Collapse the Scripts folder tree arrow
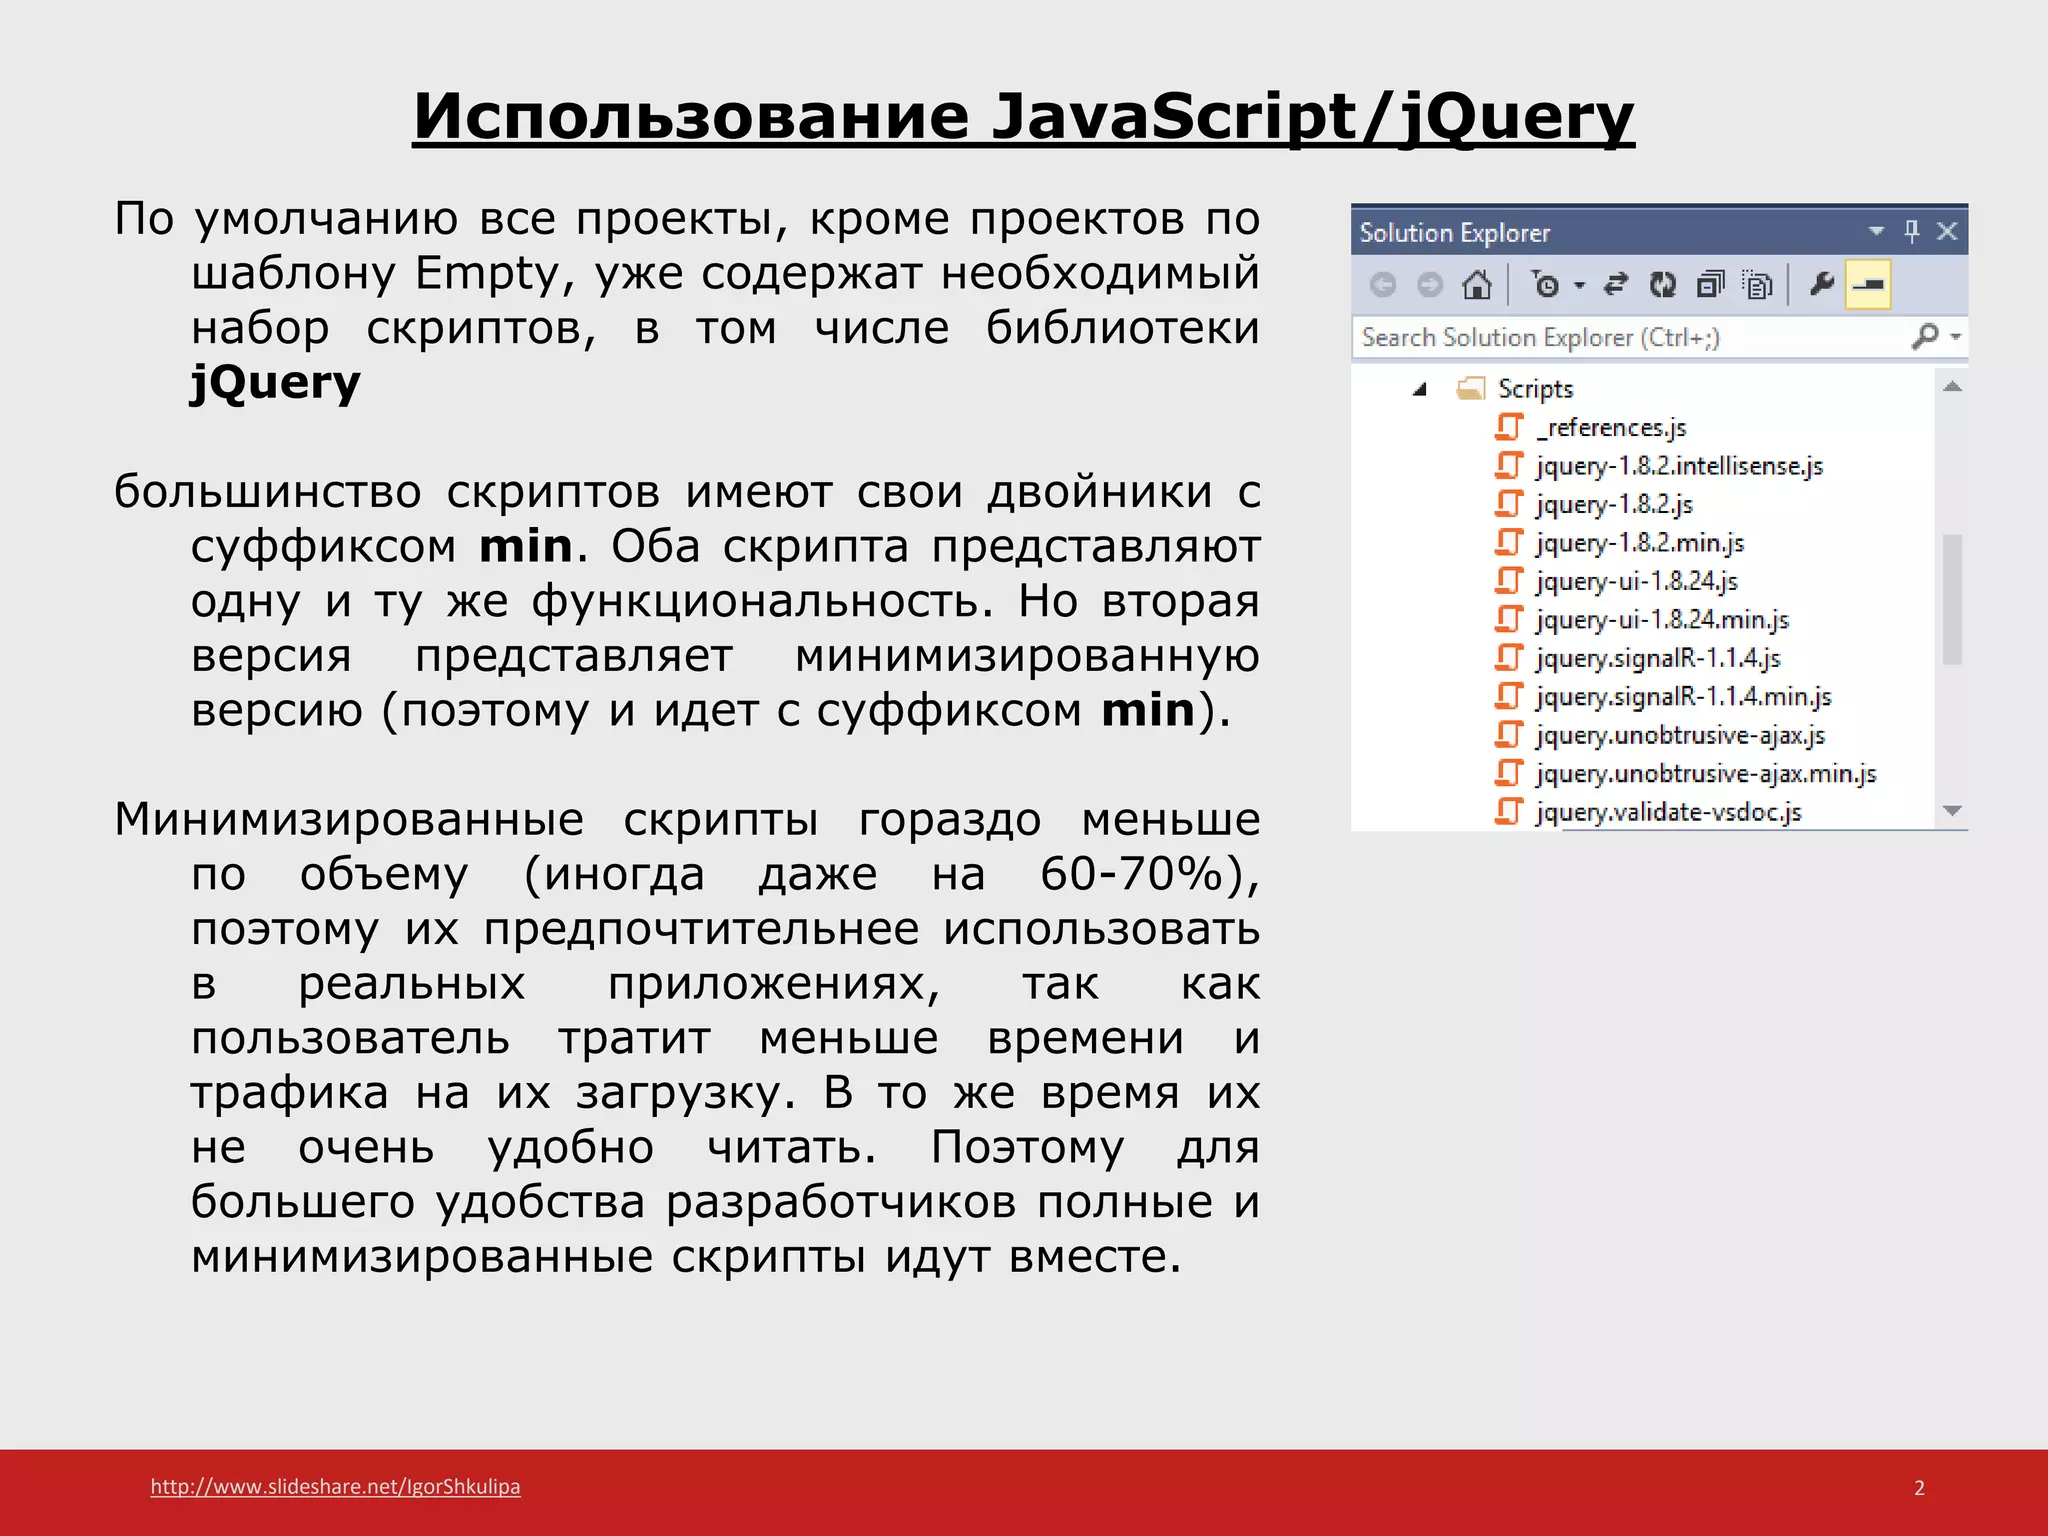Image resolution: width=2048 pixels, height=1536 pixels. tap(1420, 390)
